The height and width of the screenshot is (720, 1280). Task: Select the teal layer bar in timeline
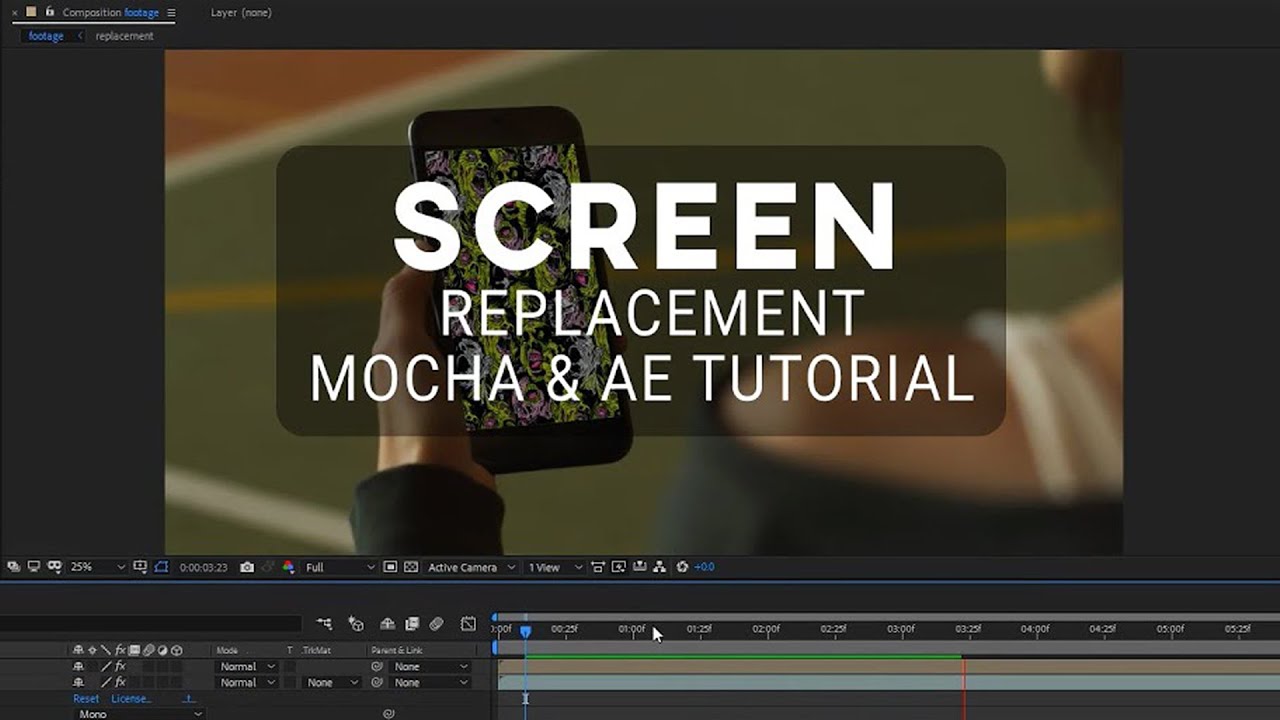click(x=889, y=682)
